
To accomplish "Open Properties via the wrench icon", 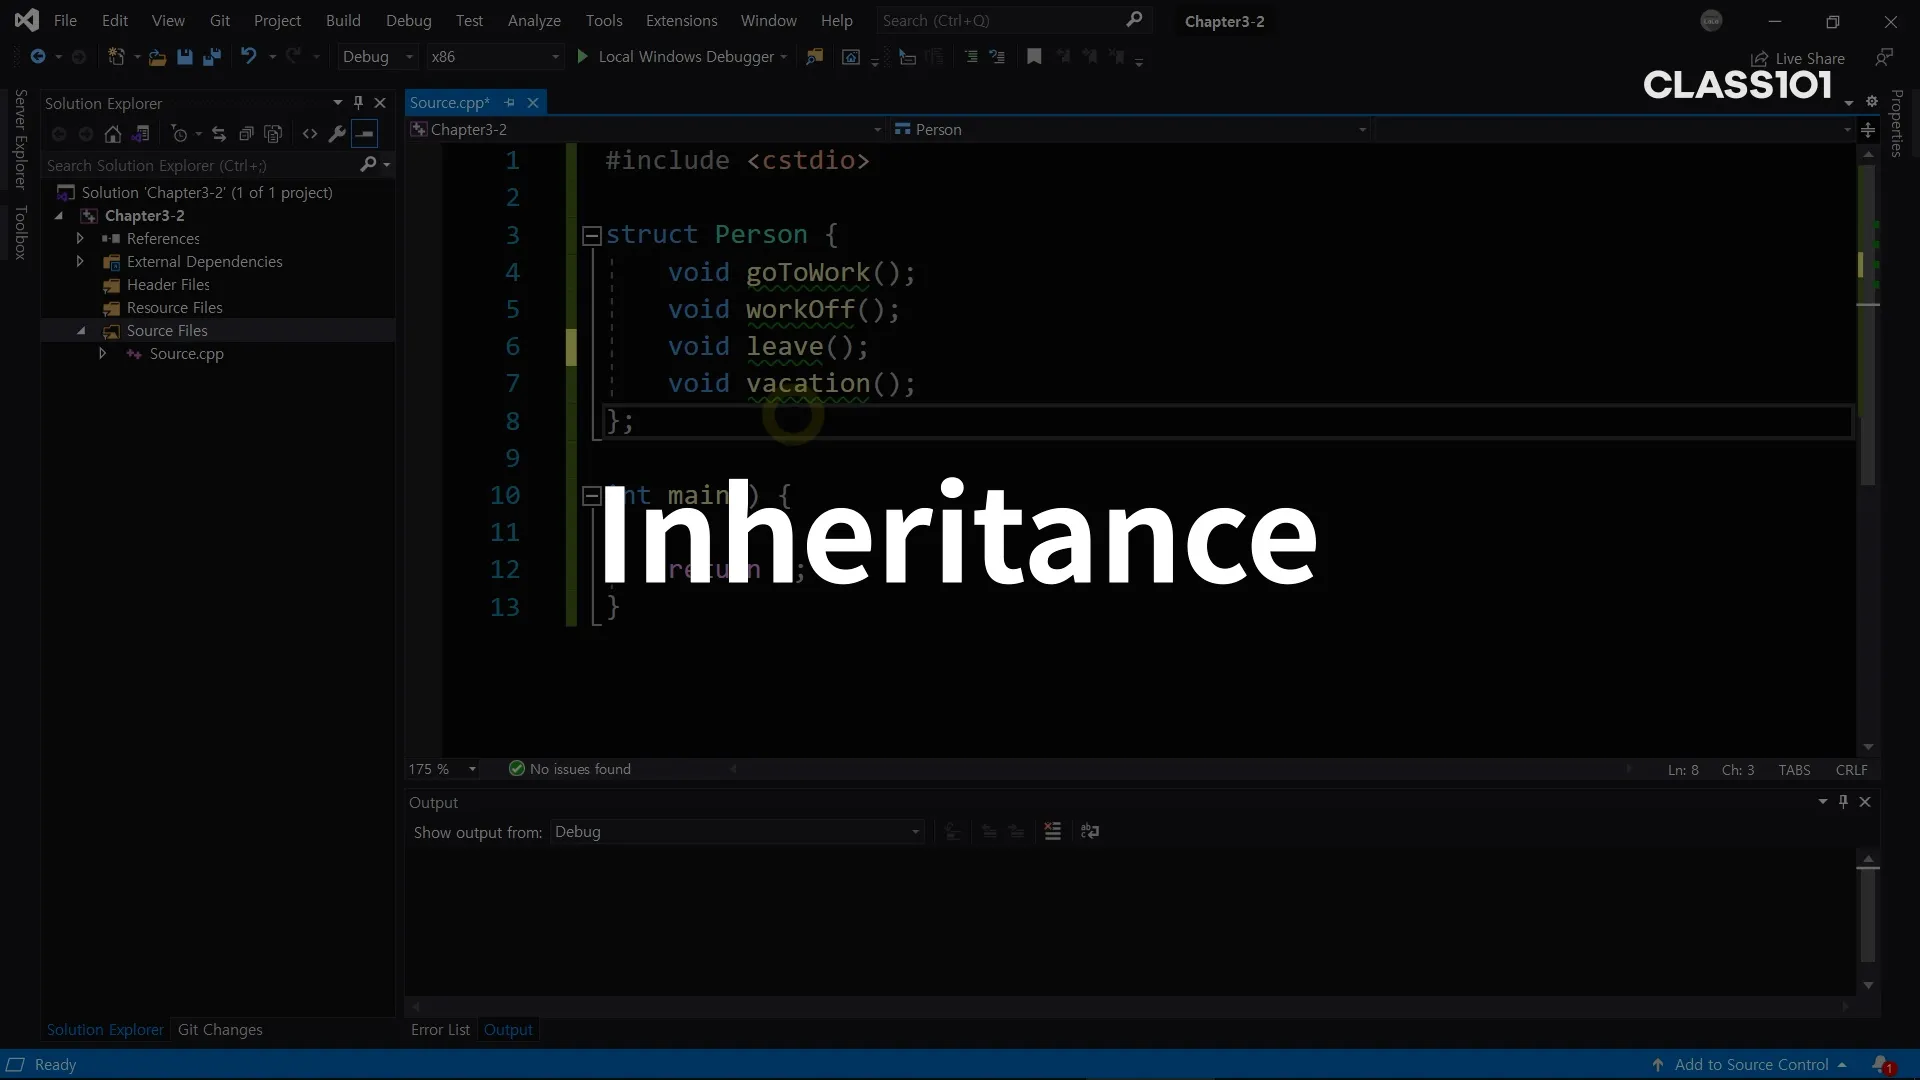I will [337, 134].
